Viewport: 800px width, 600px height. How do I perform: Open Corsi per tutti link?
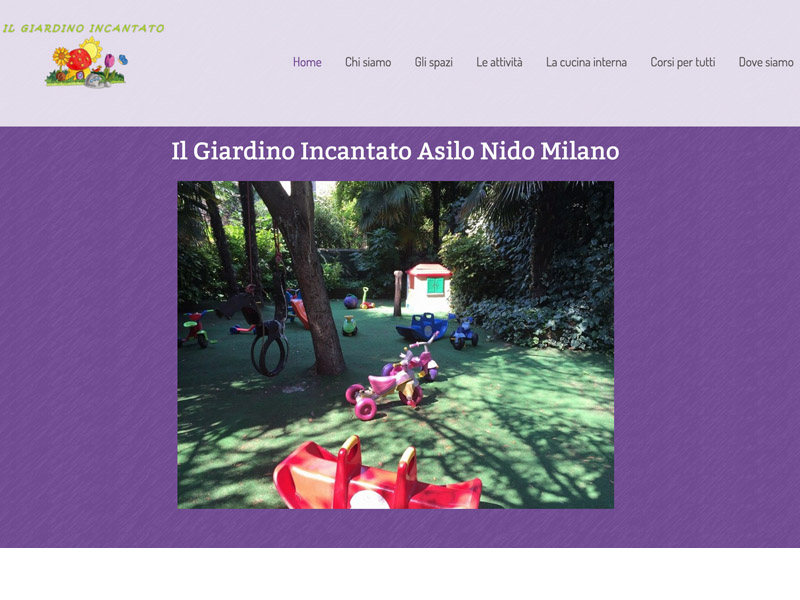(x=683, y=62)
